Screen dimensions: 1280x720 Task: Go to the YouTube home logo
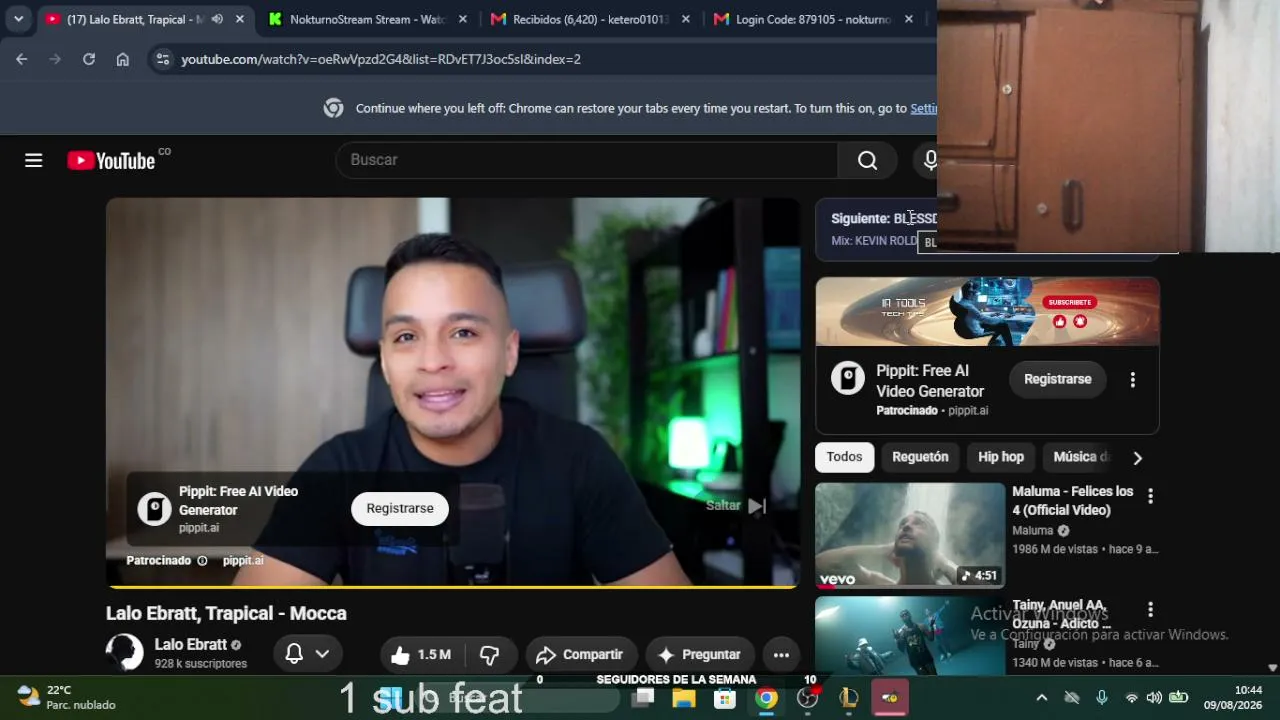pyautogui.click(x=111, y=161)
